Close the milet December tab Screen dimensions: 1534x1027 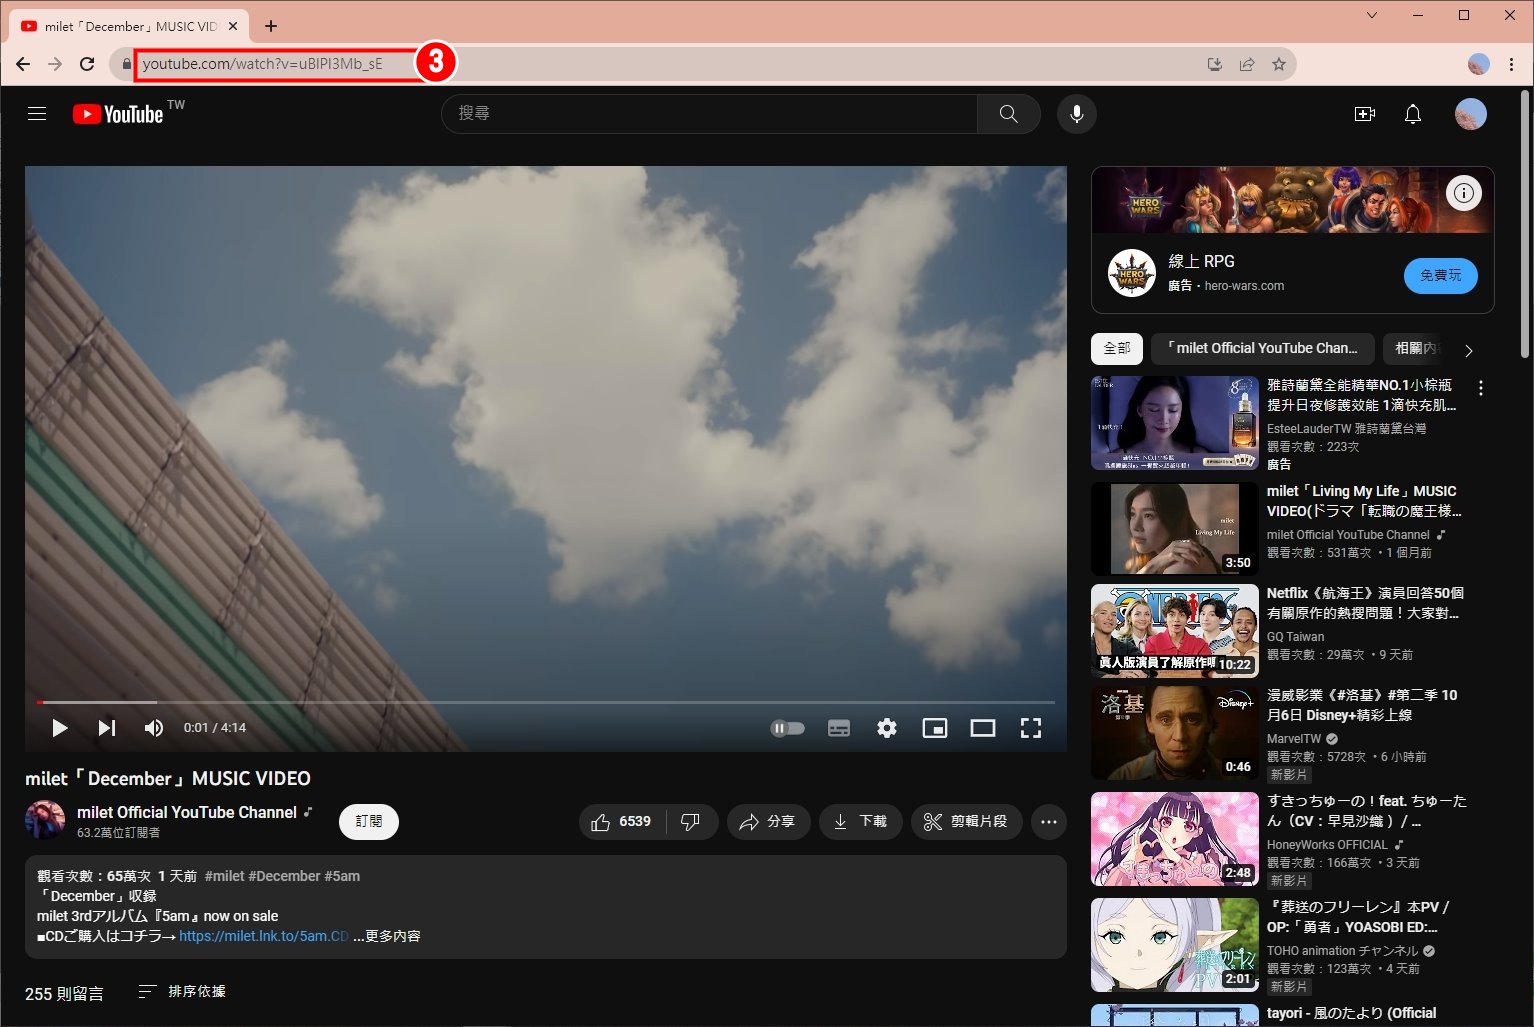[233, 26]
